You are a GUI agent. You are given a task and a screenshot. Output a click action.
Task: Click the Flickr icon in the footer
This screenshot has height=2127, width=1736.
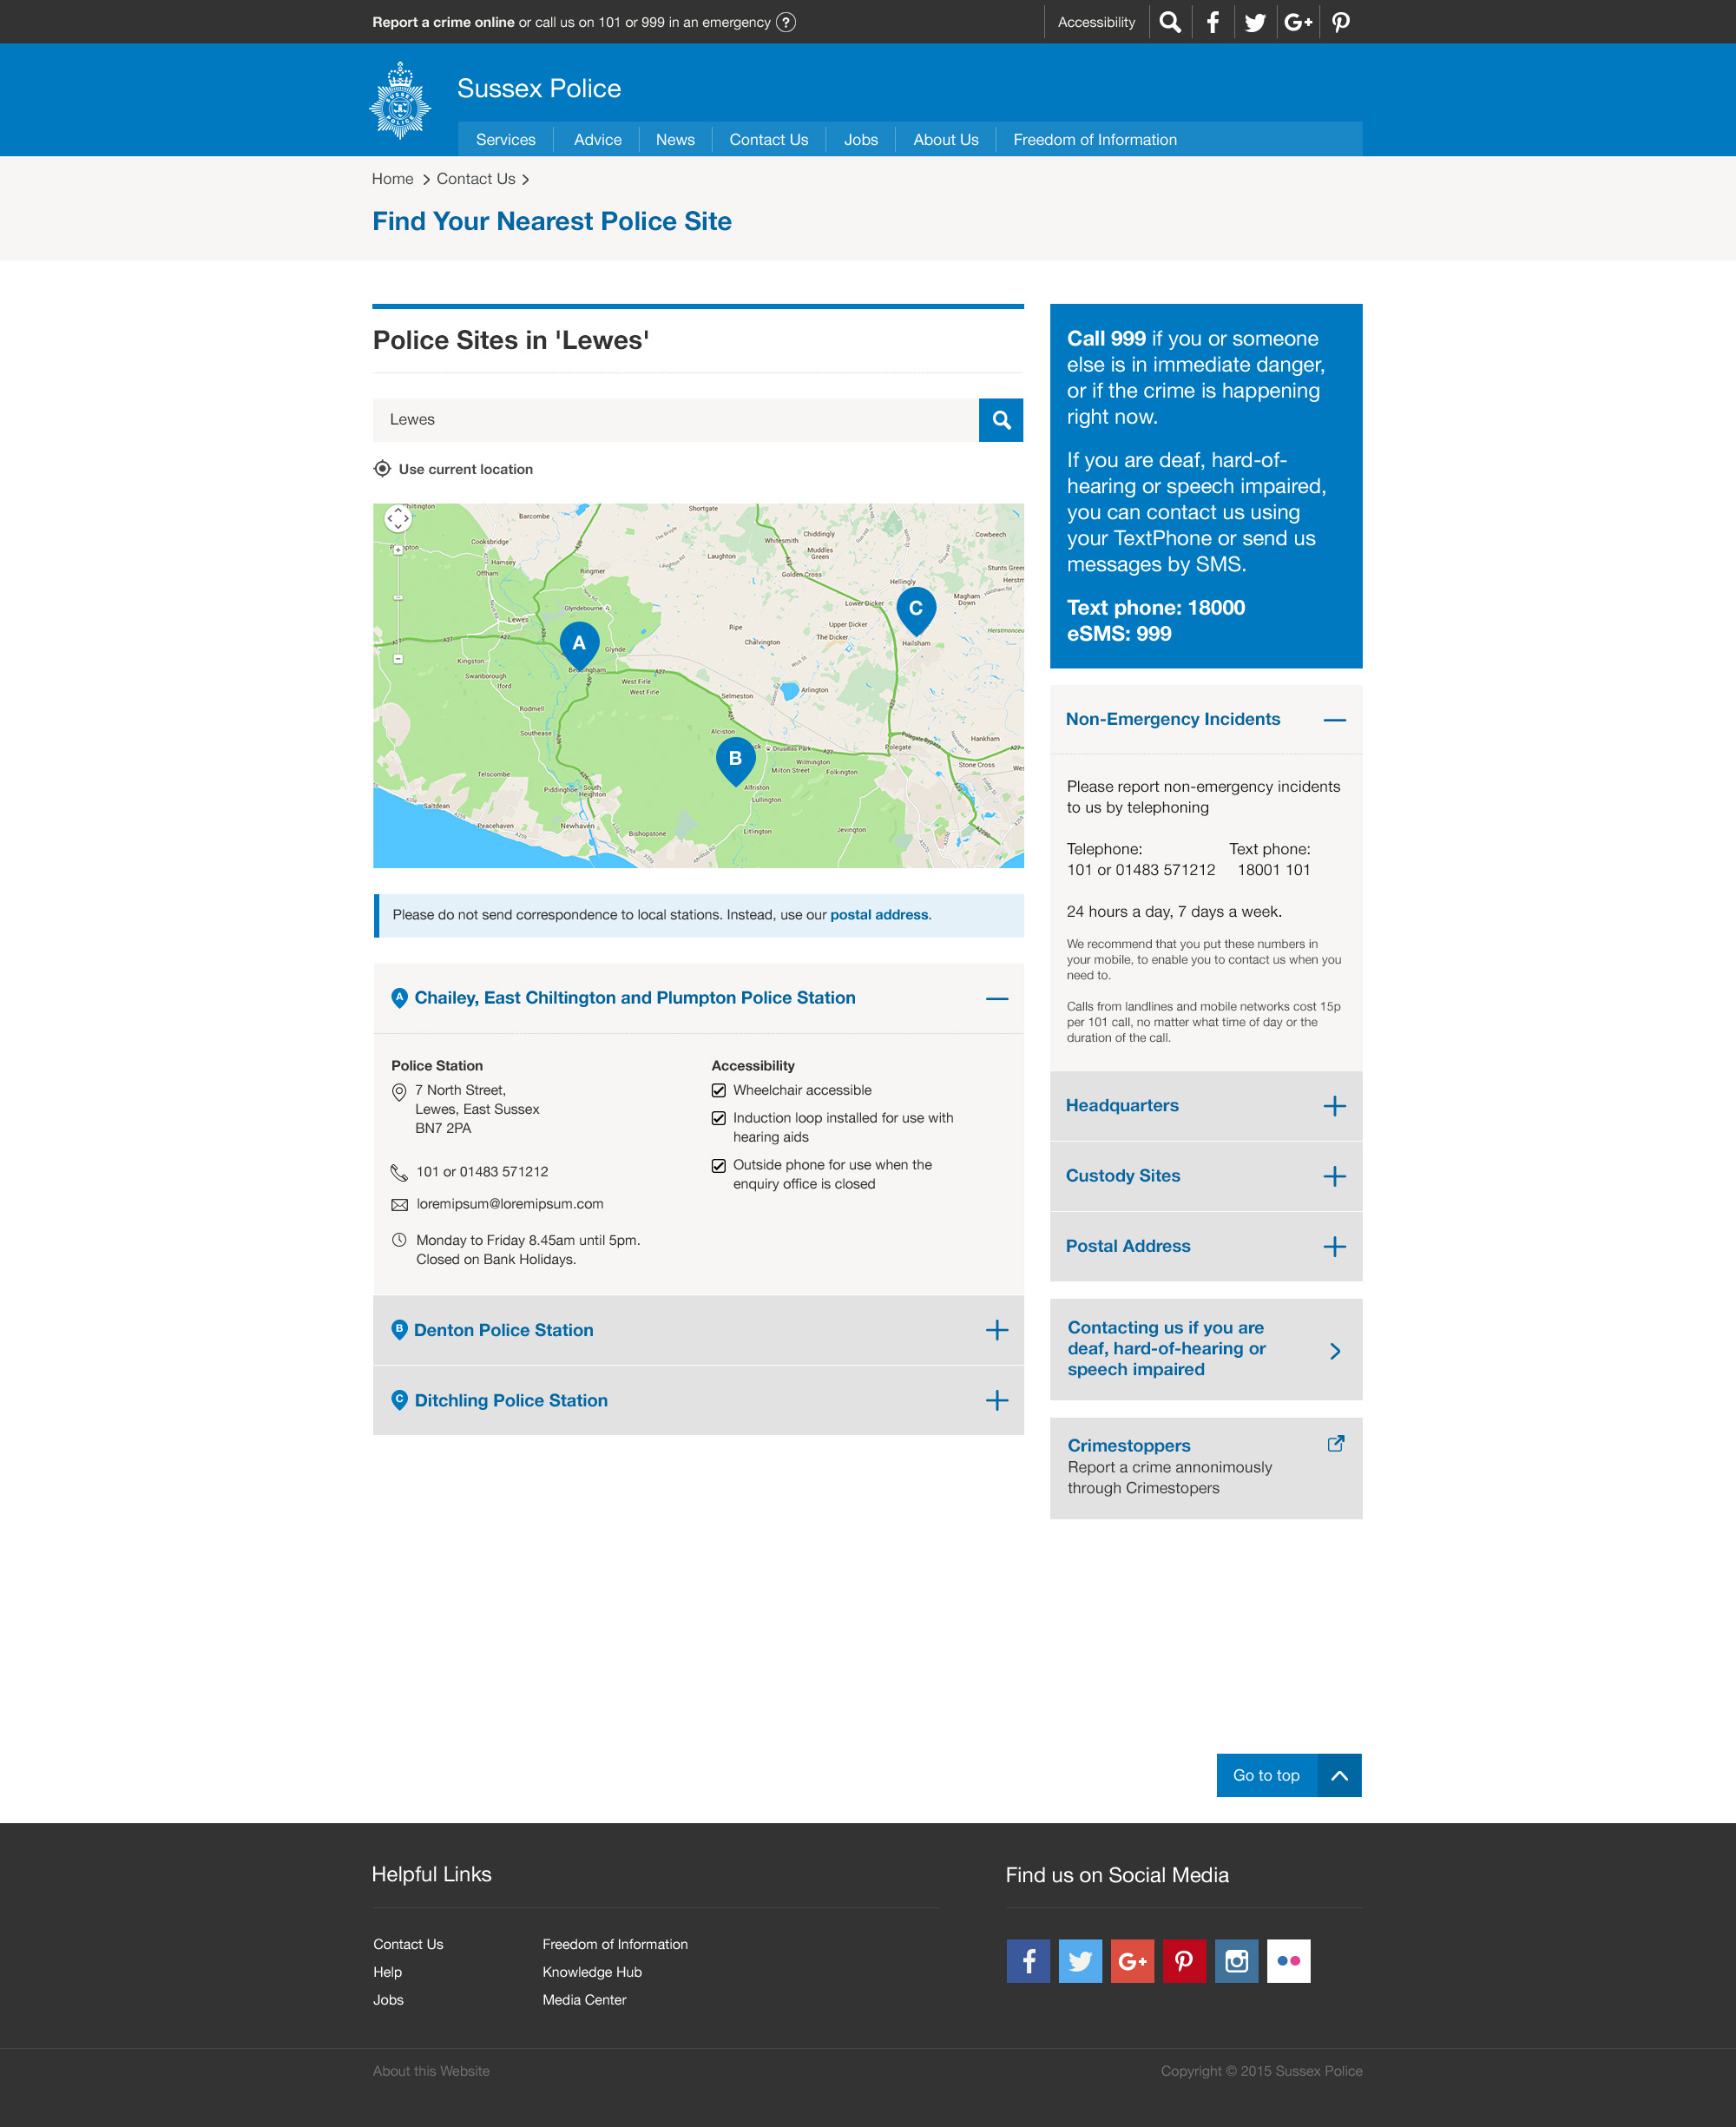pos(1288,1961)
